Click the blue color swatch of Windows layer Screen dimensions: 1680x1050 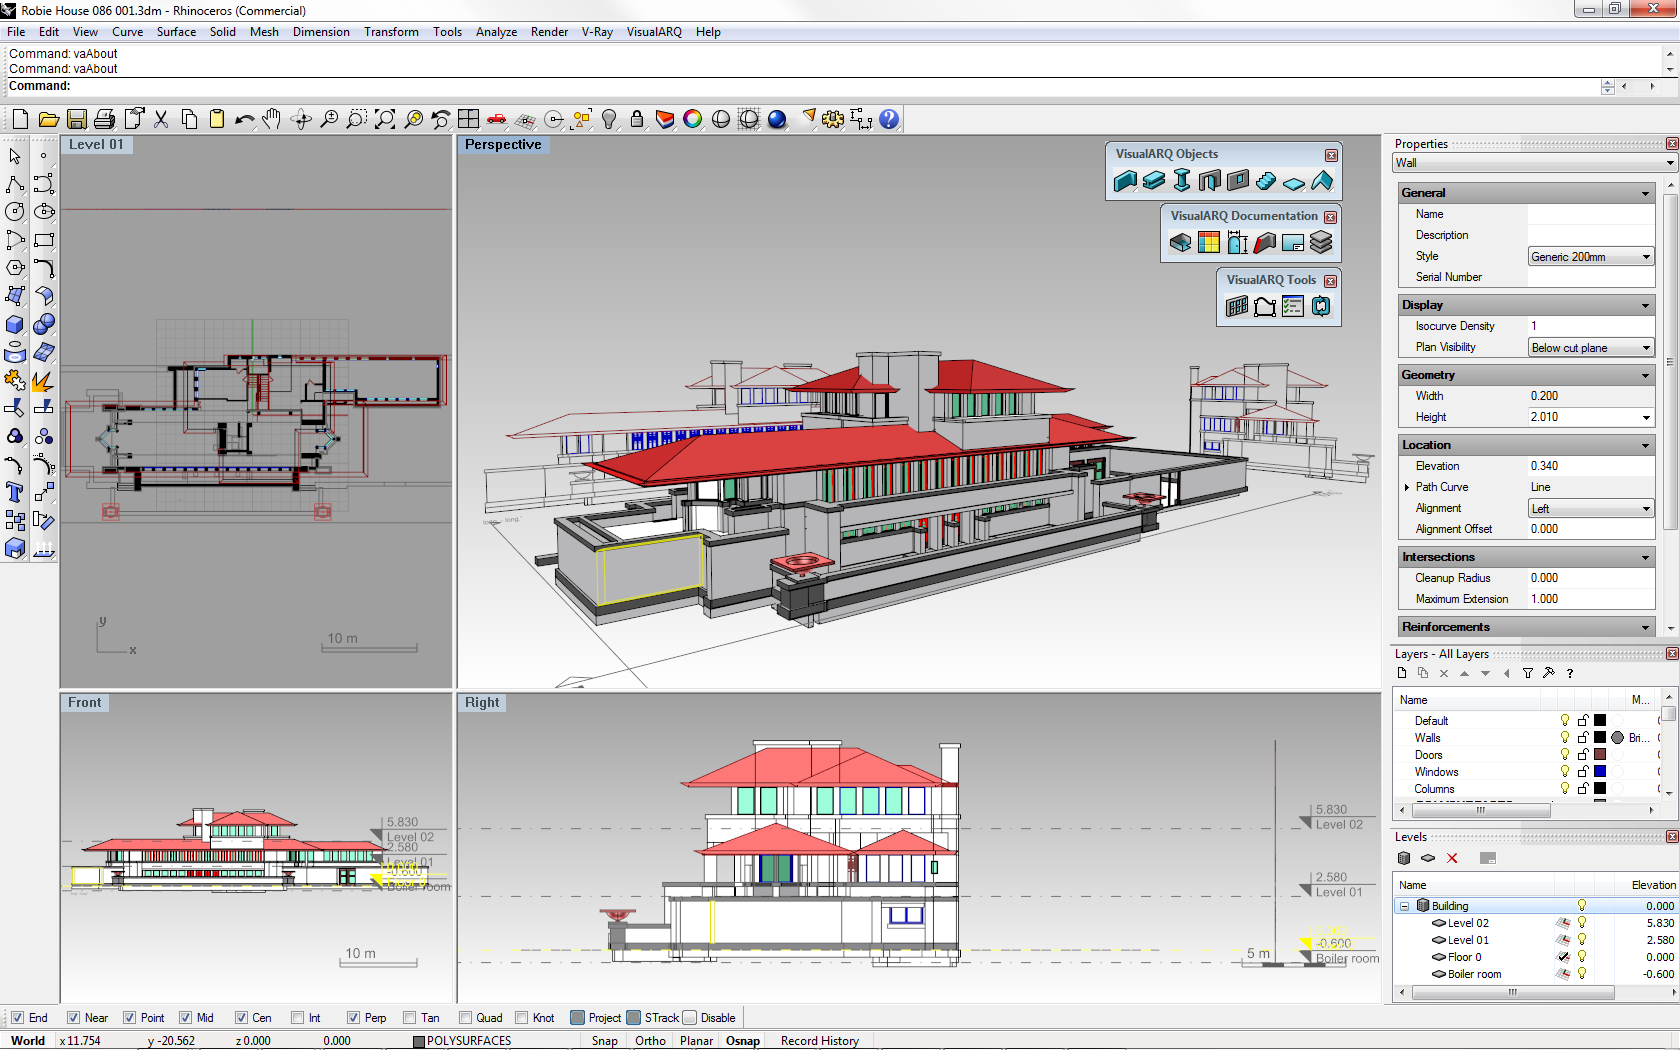(1600, 772)
